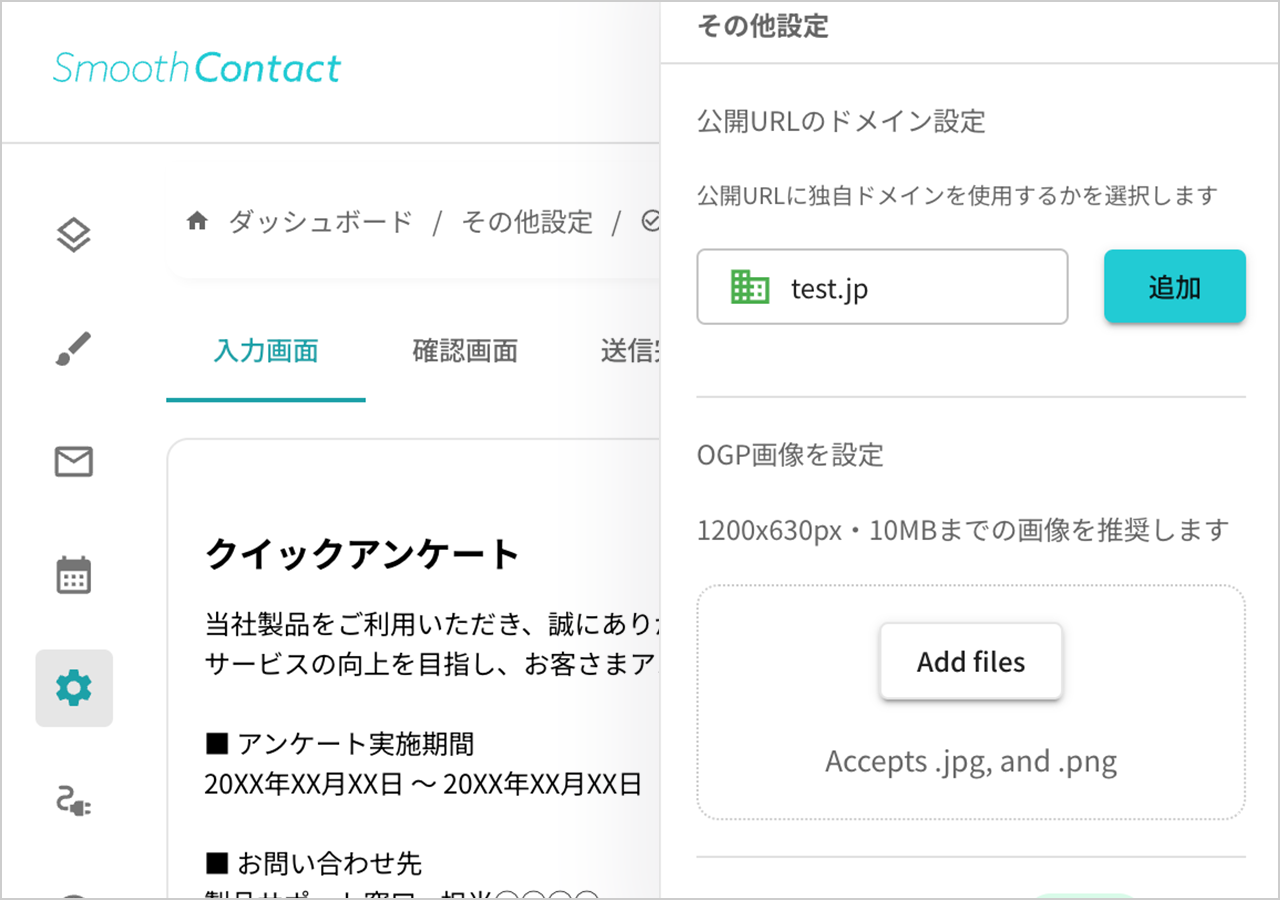
Task: Select the highlighted settings gear icon
Action: (x=74, y=688)
